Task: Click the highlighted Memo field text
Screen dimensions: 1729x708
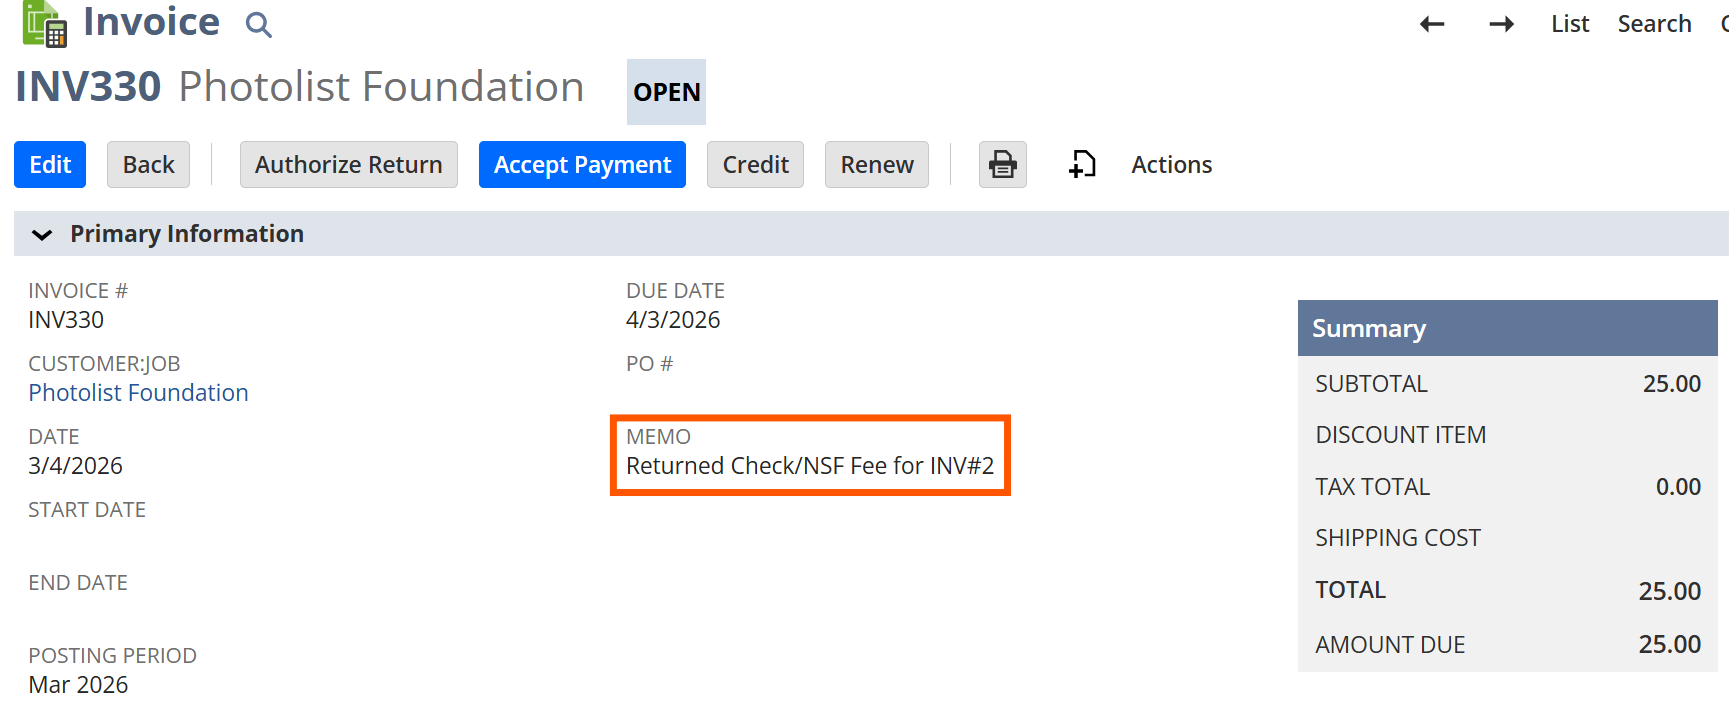Action: tap(809, 466)
